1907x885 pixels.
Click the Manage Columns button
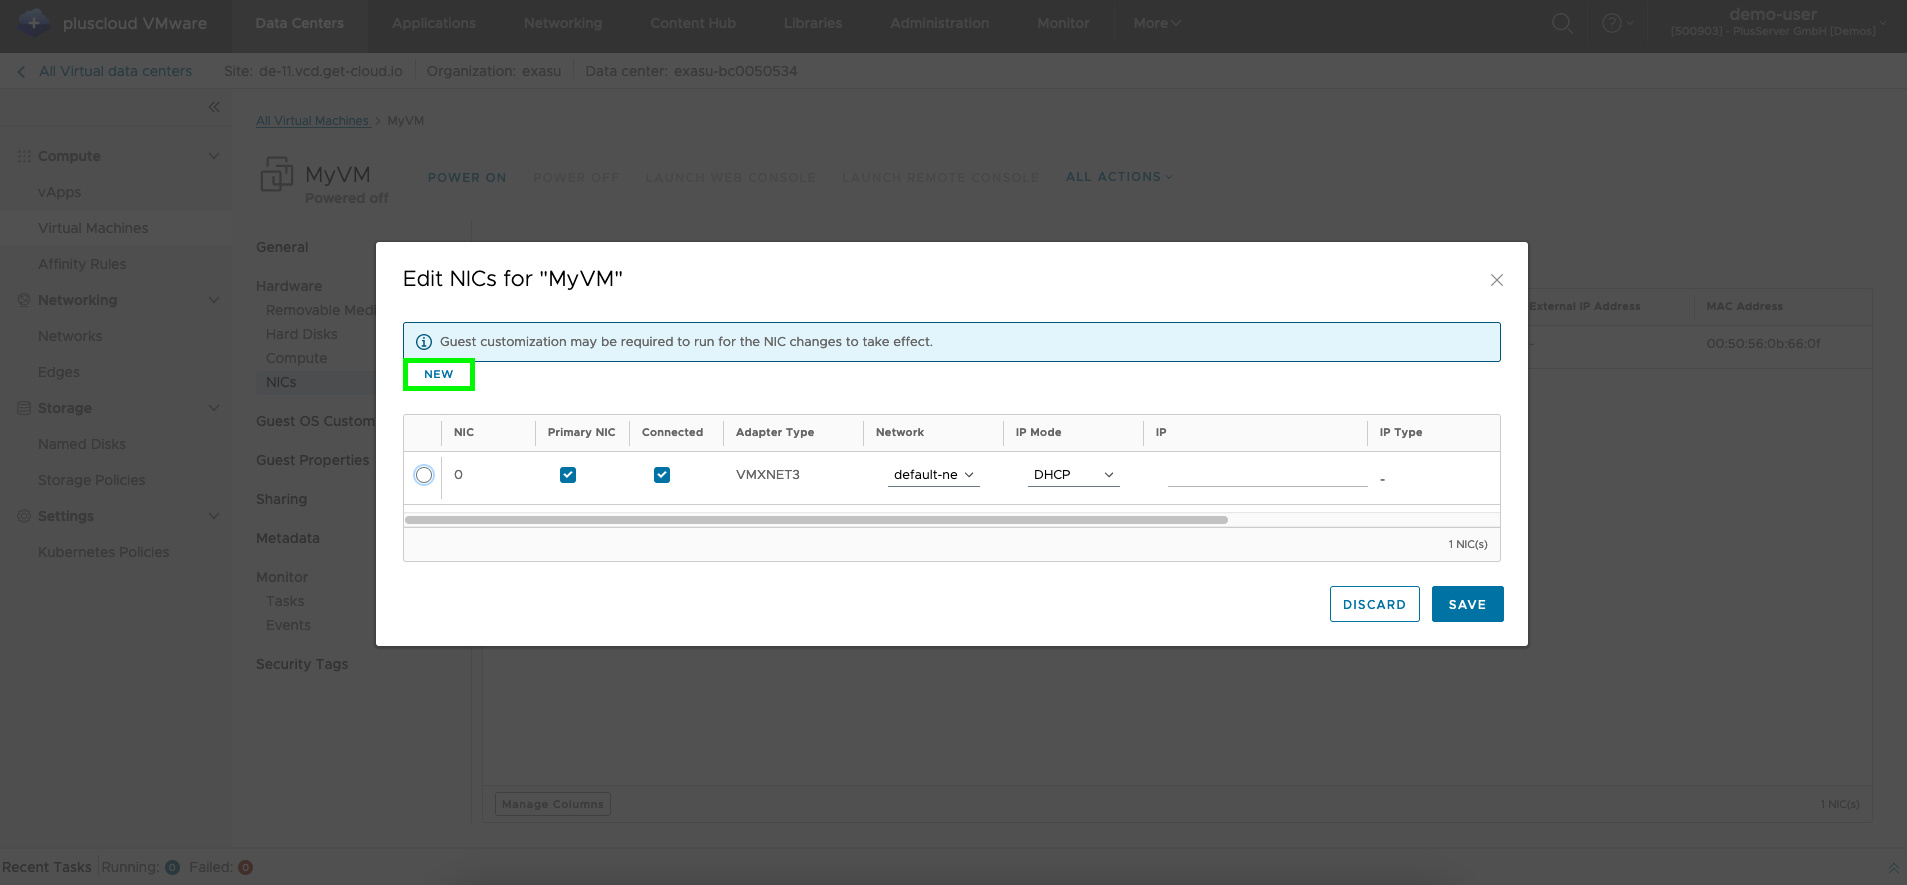point(553,804)
